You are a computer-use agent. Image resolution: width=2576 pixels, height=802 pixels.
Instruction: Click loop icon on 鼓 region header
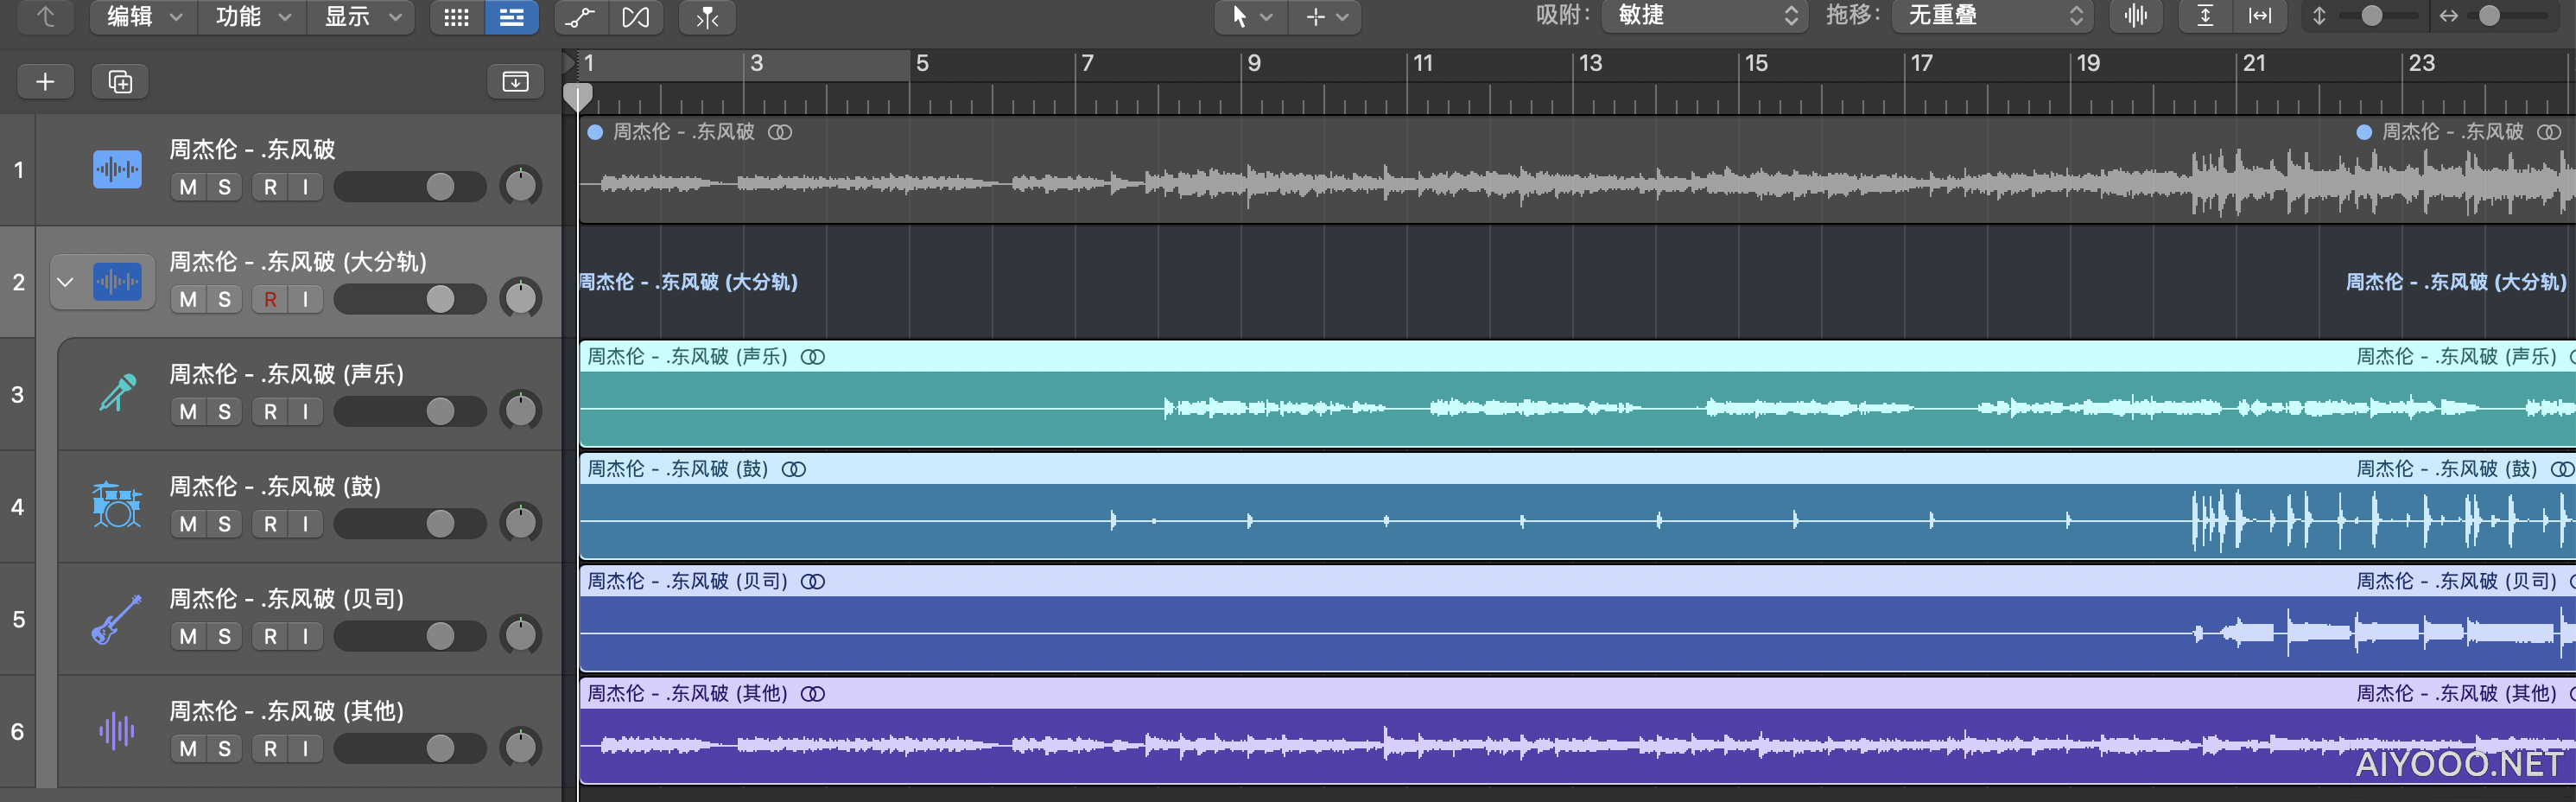click(x=794, y=469)
